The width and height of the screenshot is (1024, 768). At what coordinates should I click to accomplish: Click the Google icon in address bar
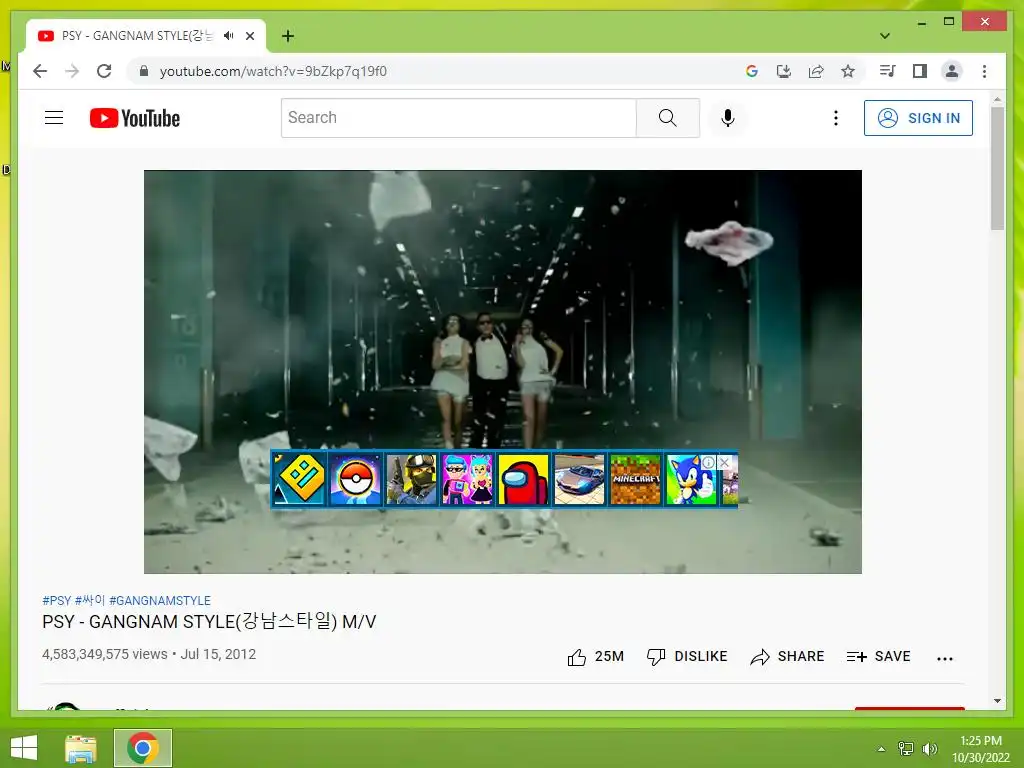[x=752, y=71]
